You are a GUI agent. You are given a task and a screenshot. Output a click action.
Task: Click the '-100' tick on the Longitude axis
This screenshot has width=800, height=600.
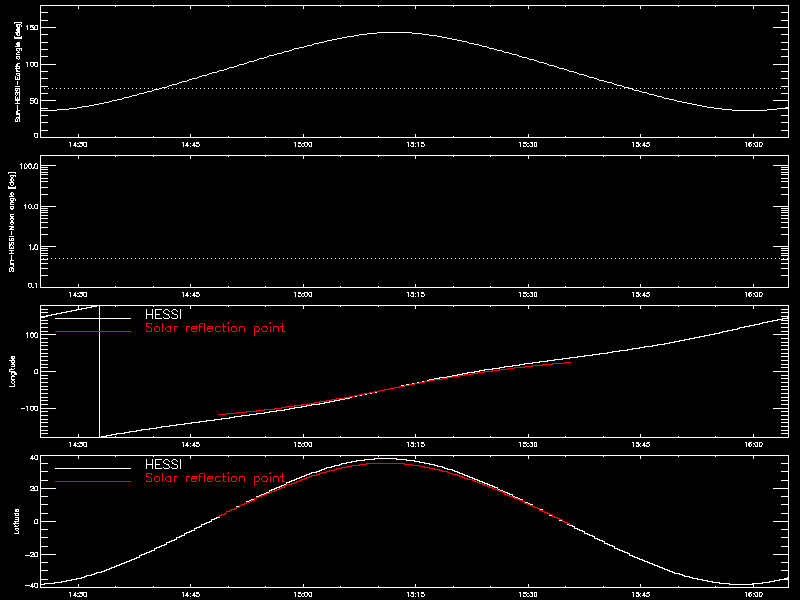tap(30, 409)
